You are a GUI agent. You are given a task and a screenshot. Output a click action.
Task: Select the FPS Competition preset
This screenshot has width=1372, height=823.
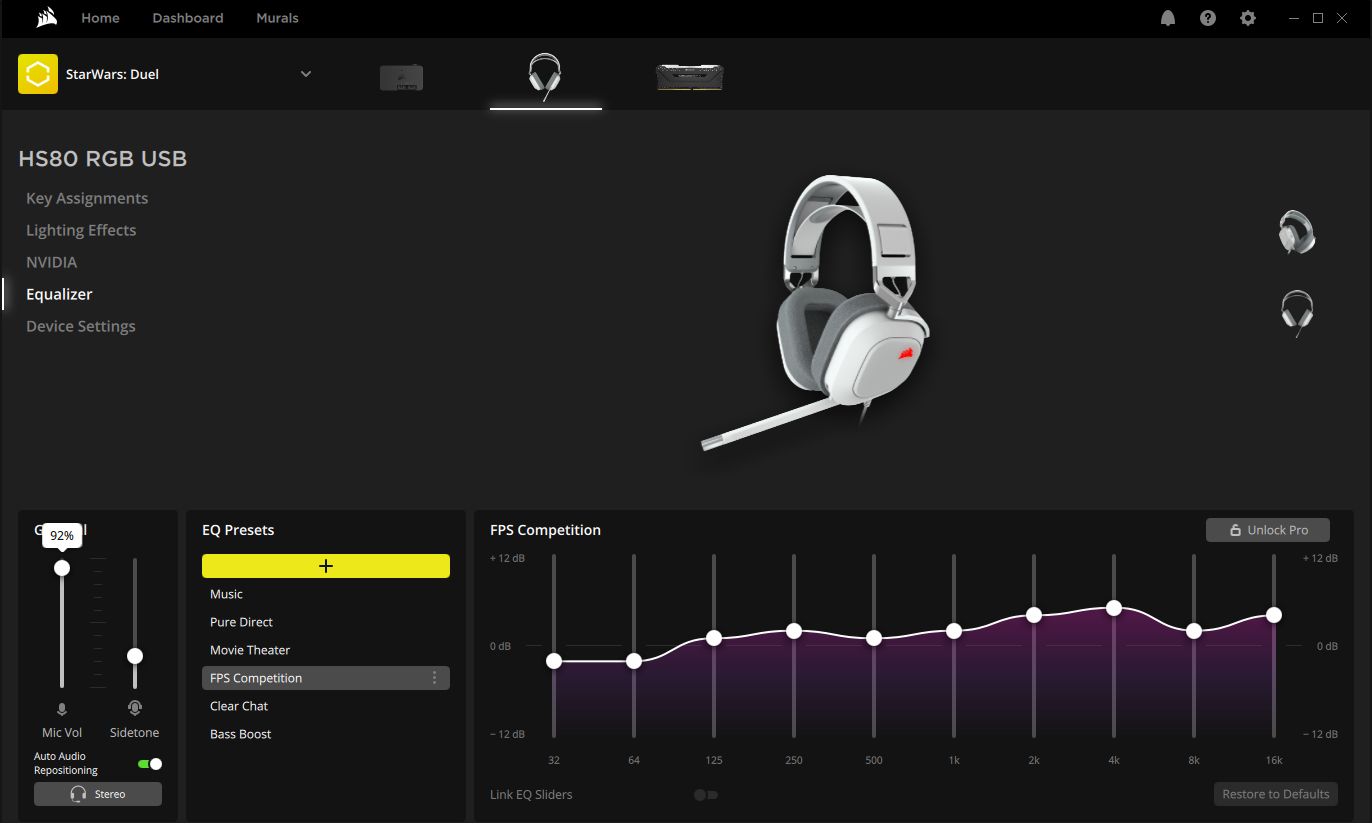point(326,678)
